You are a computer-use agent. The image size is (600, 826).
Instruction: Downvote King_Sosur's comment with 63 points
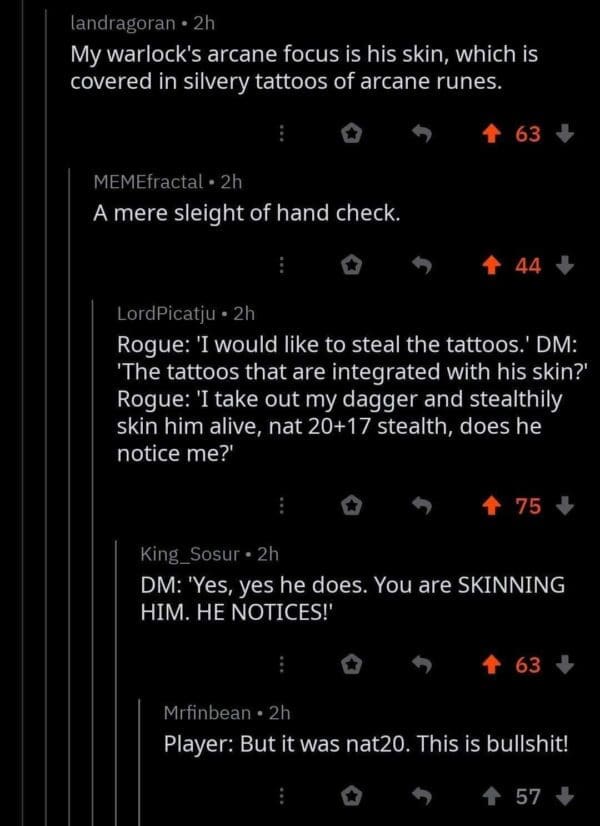[x=564, y=666]
